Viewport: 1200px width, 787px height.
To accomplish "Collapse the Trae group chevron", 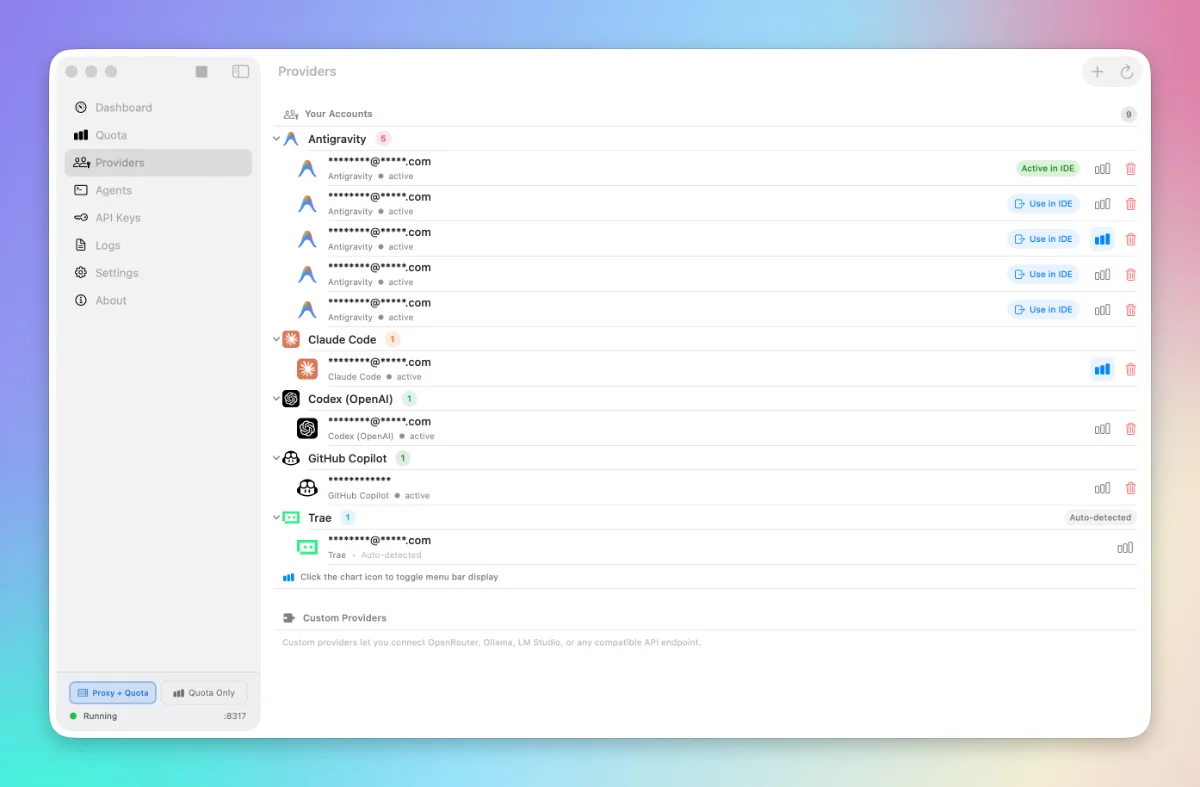I will click(277, 518).
